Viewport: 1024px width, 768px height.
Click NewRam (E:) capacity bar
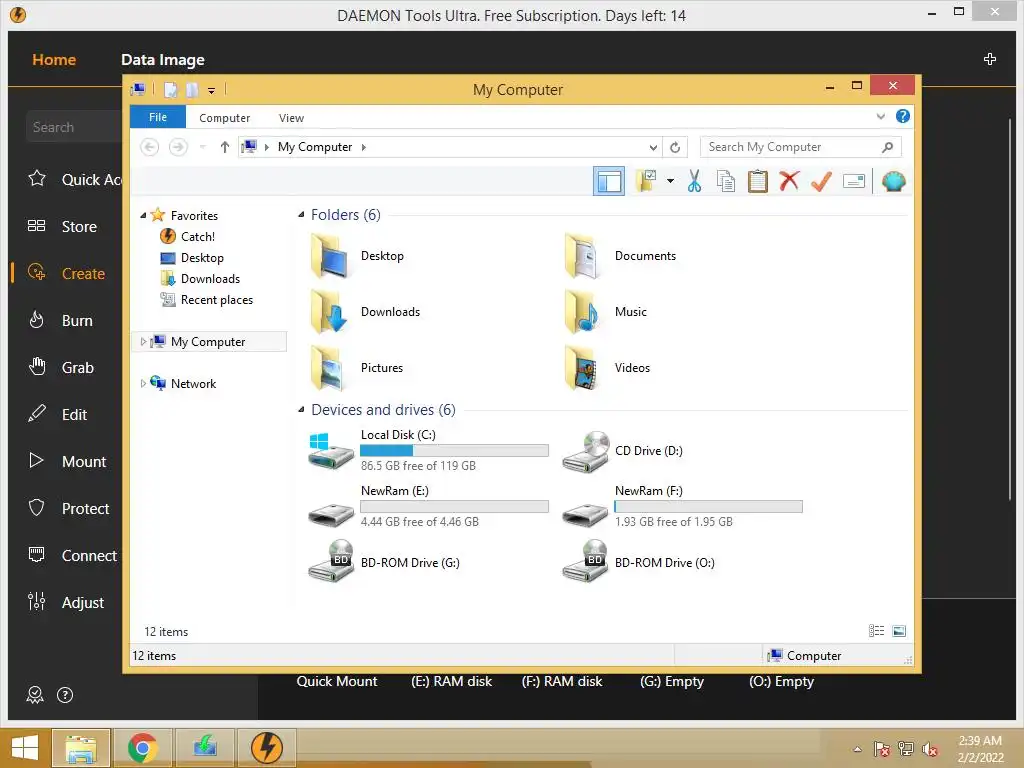pos(455,507)
